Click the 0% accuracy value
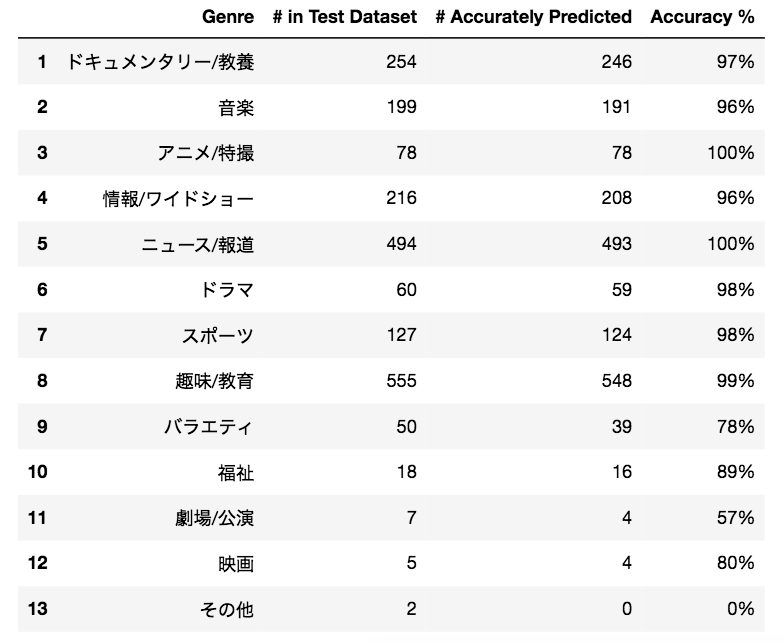Image resolution: width=783 pixels, height=643 pixels. tap(739, 609)
